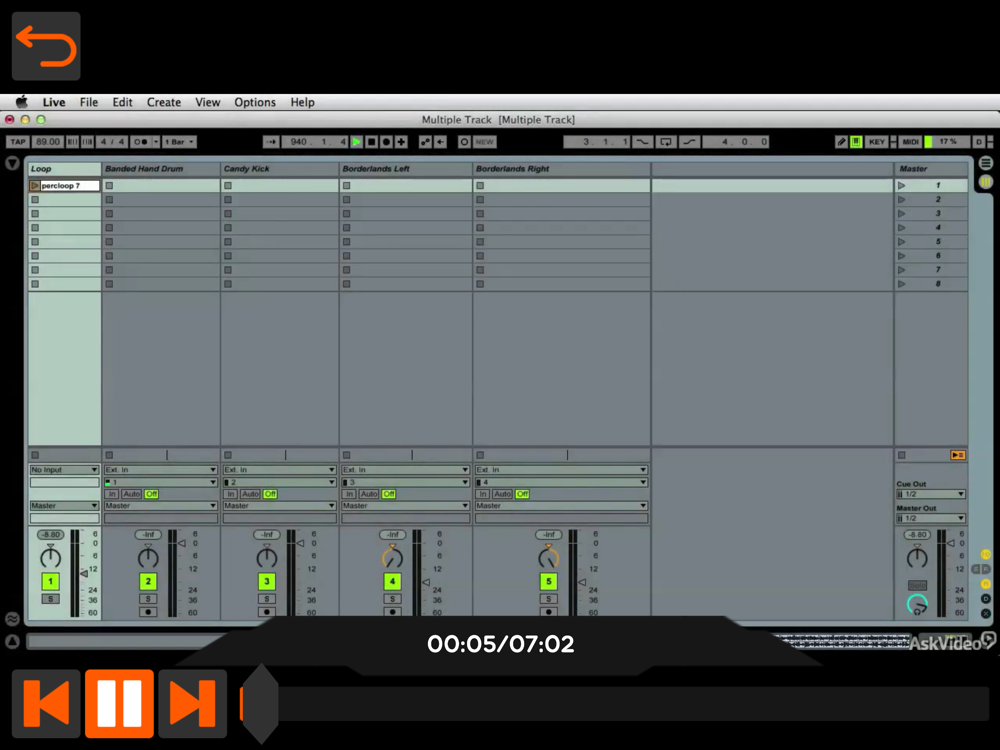Click the green transport Play button

tap(357, 142)
